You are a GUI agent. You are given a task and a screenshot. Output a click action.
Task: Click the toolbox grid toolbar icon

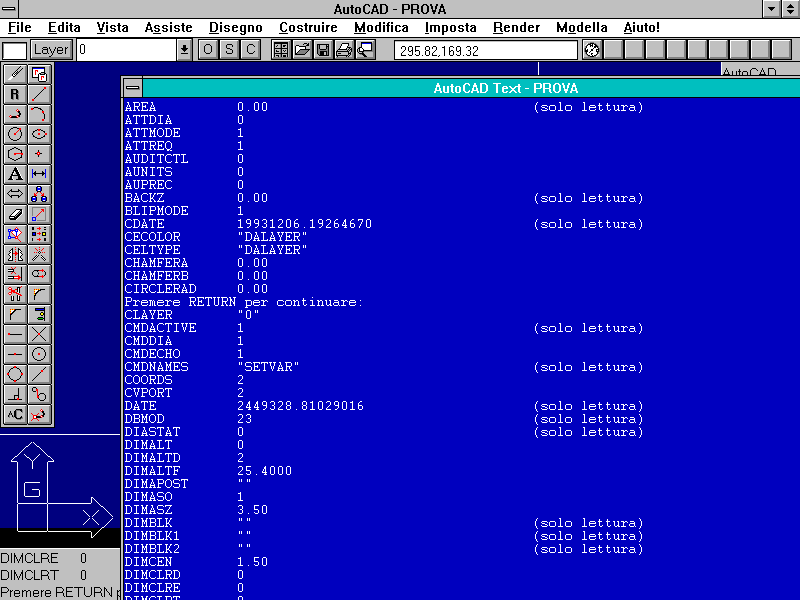pyautogui.click(x=281, y=49)
